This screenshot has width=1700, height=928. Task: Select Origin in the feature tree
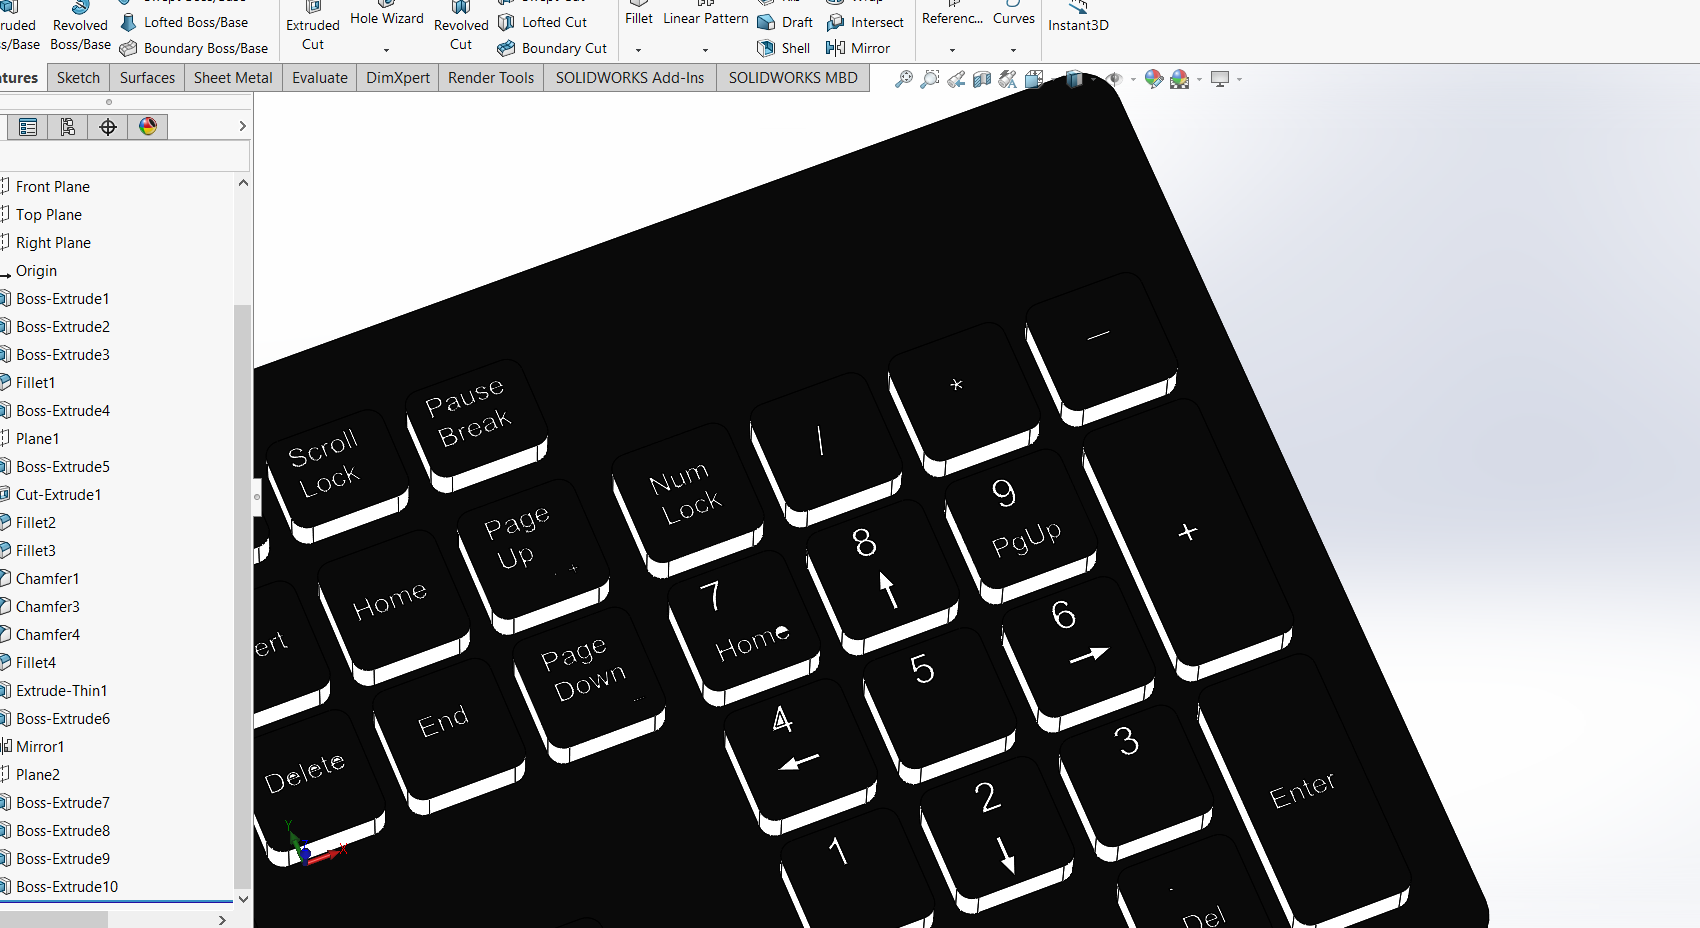(x=36, y=271)
